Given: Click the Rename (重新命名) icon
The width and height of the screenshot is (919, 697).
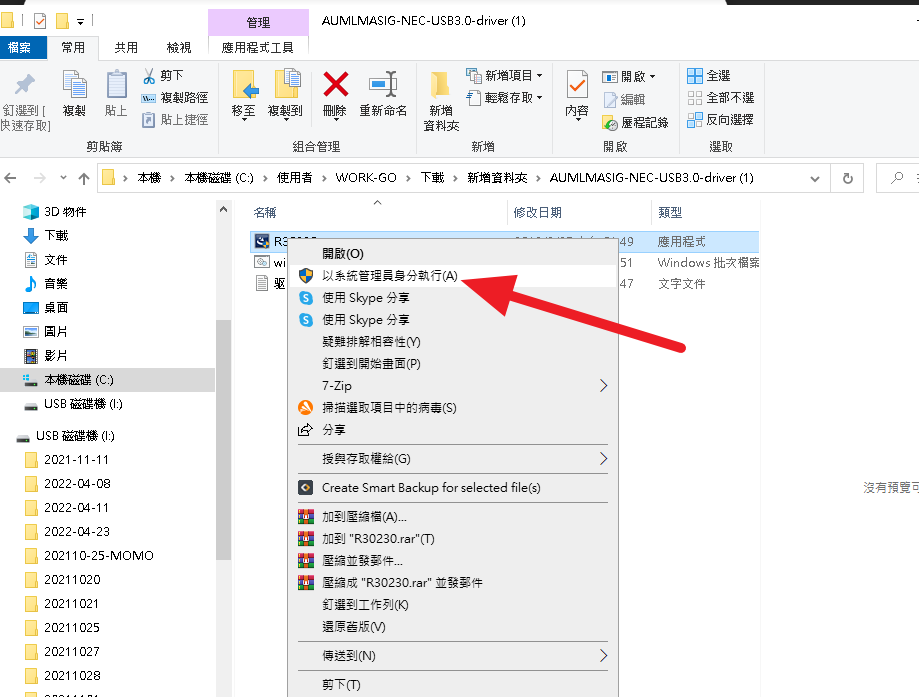Looking at the screenshot, I should pyautogui.click(x=383, y=84).
